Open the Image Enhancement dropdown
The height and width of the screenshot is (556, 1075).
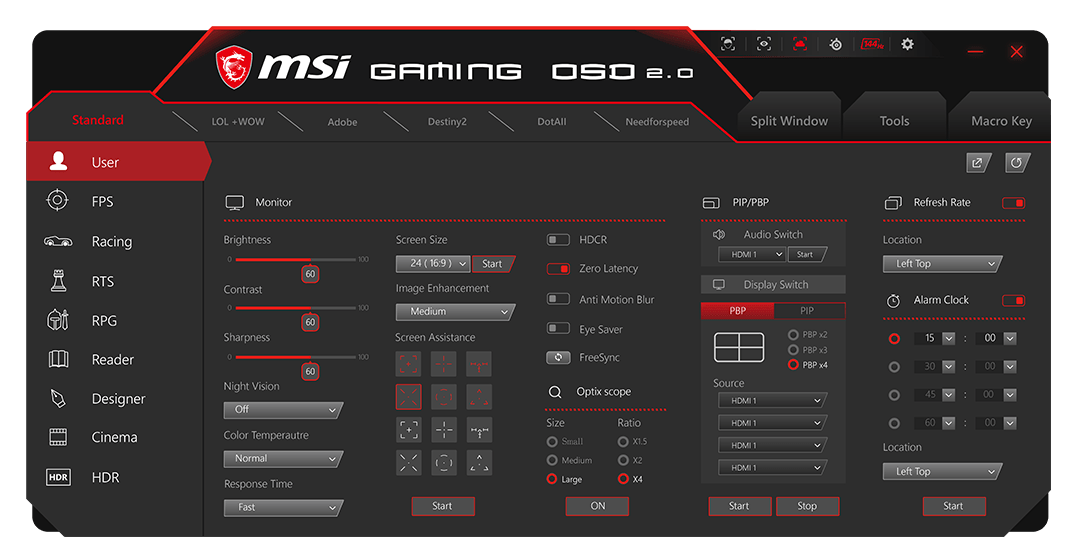[x=455, y=312]
